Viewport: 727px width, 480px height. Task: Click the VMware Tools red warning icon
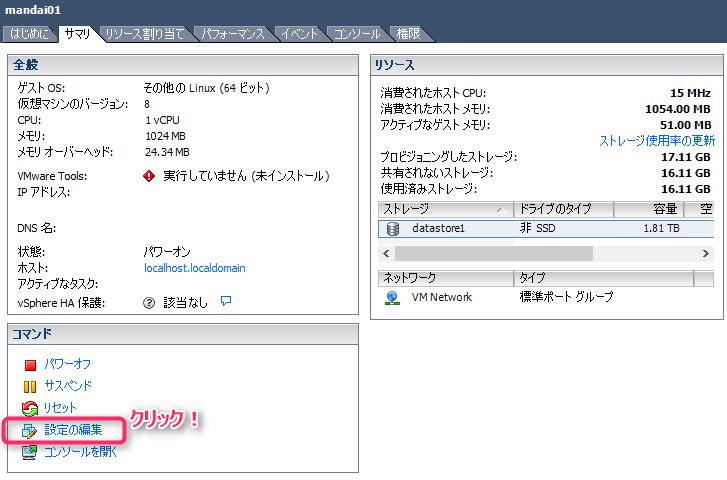(149, 176)
